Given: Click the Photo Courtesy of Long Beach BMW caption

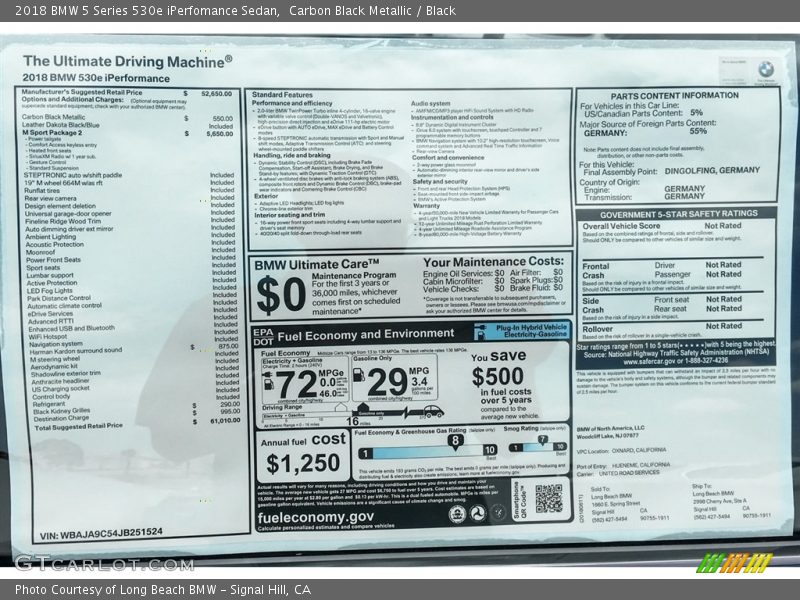Looking at the screenshot, I should click(163, 590).
